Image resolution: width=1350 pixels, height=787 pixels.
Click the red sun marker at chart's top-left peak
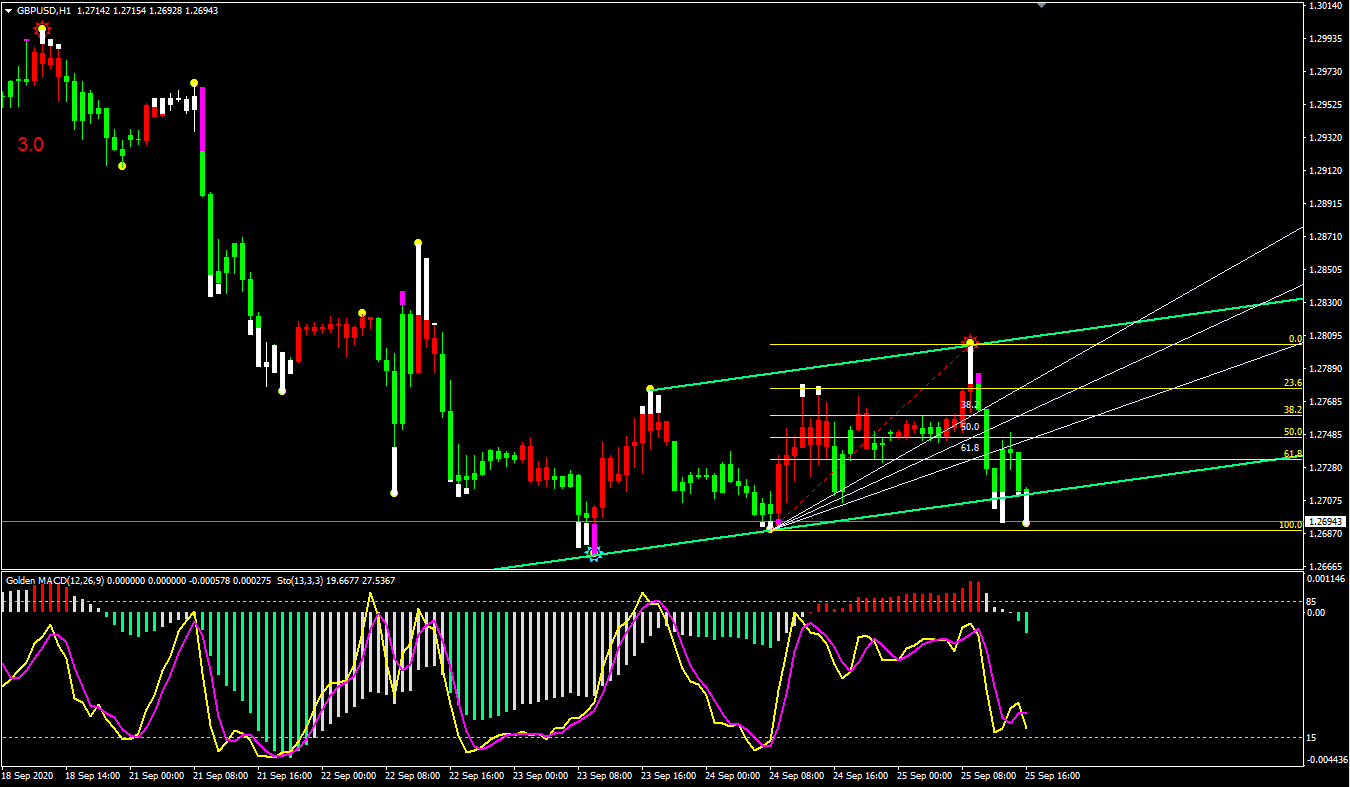(x=42, y=29)
